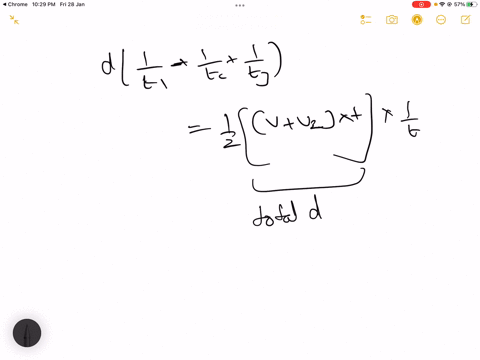Tap the Fri 28 Jan date text
The image size is (480, 360).
click(72, 4)
